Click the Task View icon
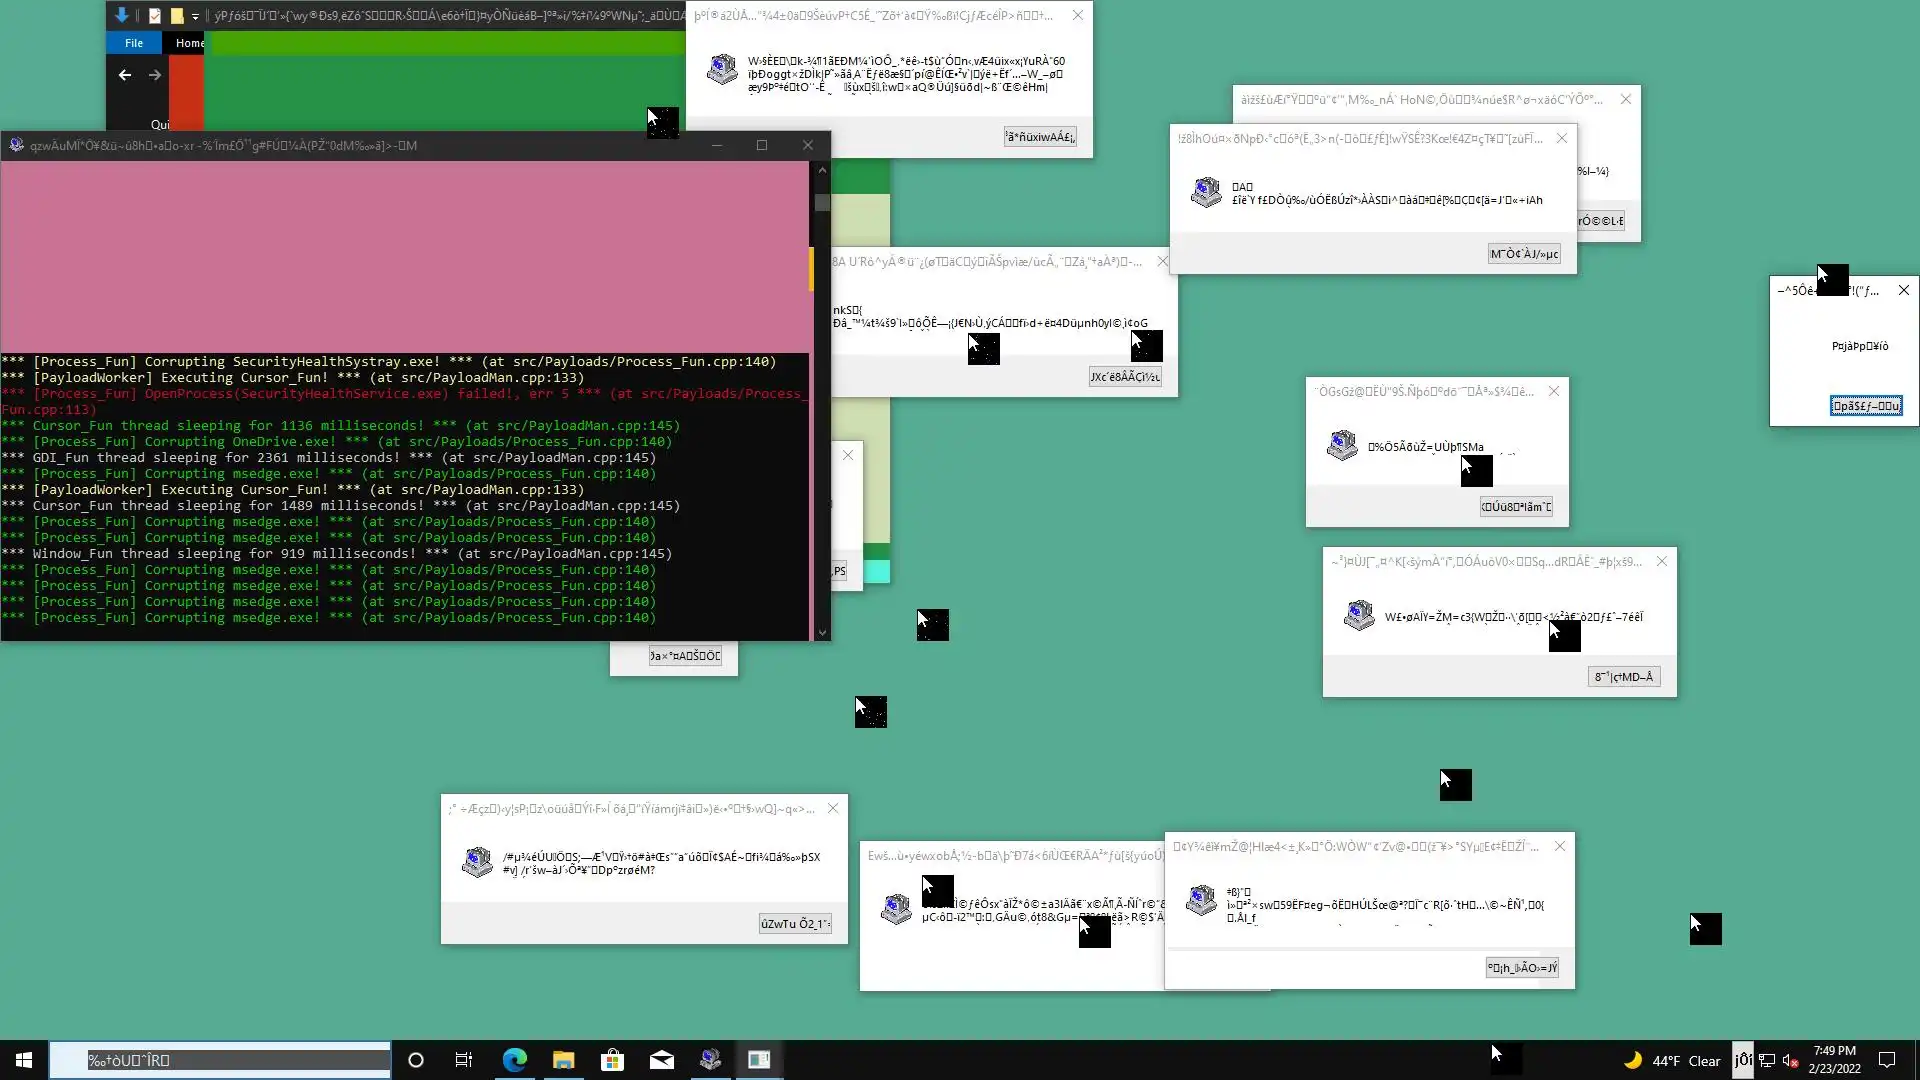The height and width of the screenshot is (1080, 1920). click(464, 1060)
